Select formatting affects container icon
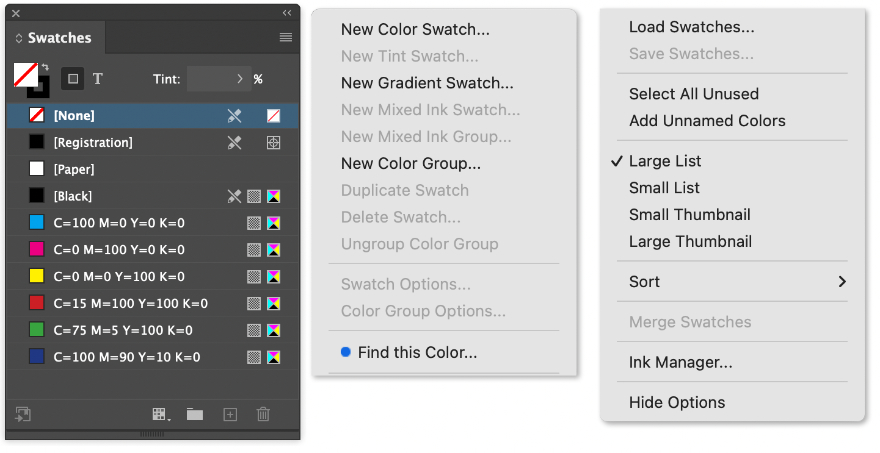This screenshot has height=453, width=880. [72, 79]
